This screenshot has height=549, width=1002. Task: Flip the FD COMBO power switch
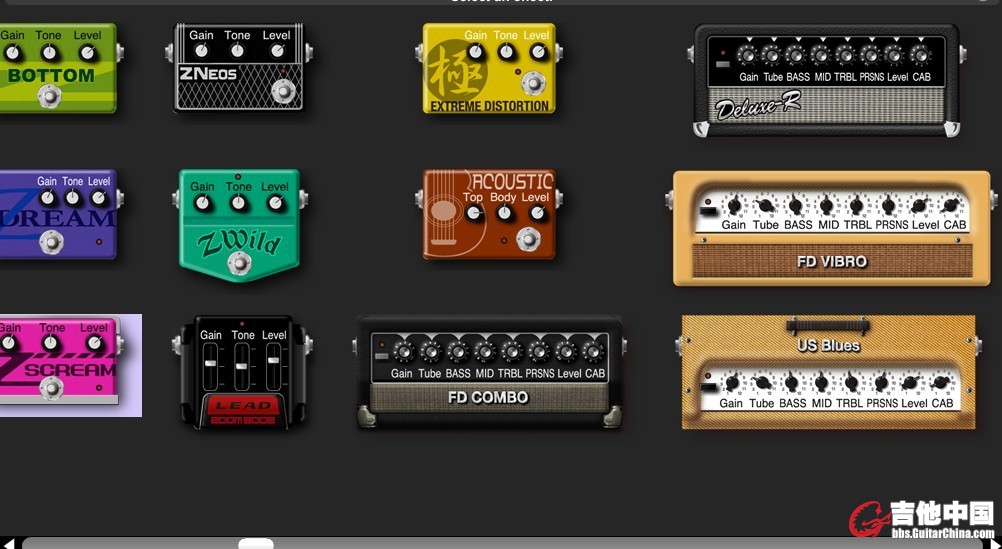coord(382,356)
